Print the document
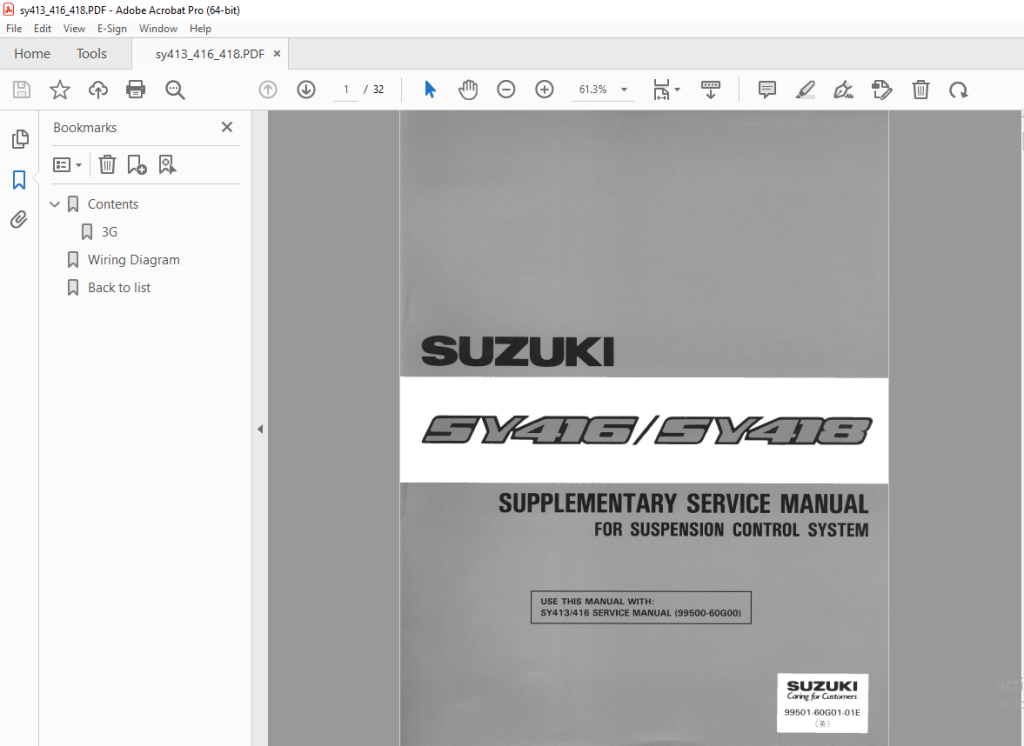Screen dimensions: 1024x746 pos(136,89)
